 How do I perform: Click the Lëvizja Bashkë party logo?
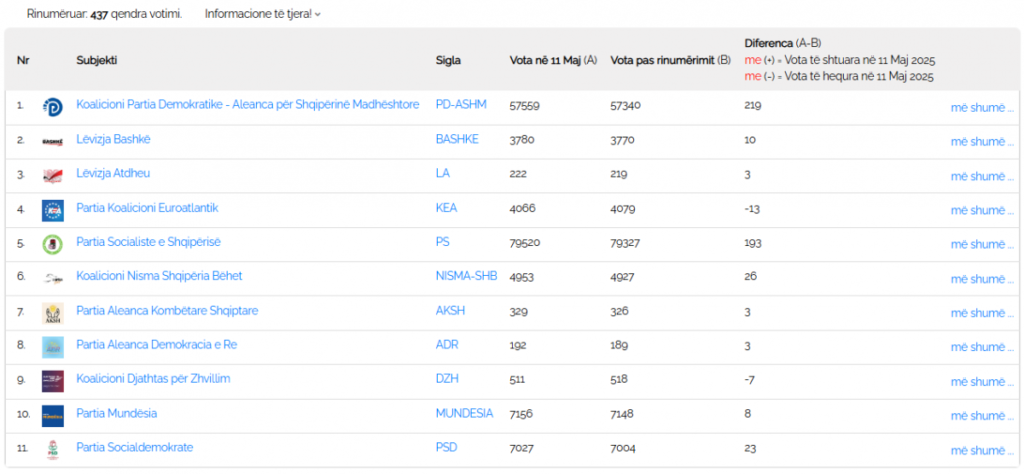52,141
